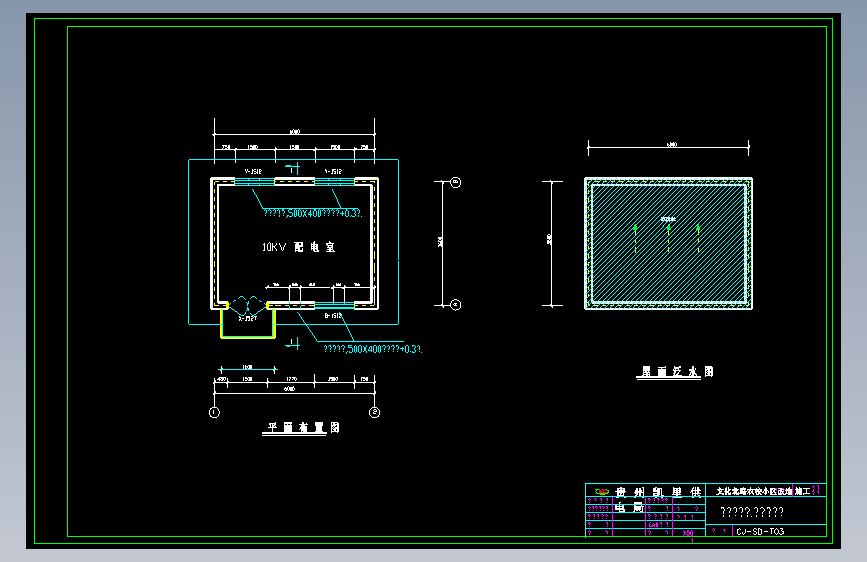Click the 1:50 scale value in title block

point(688,533)
